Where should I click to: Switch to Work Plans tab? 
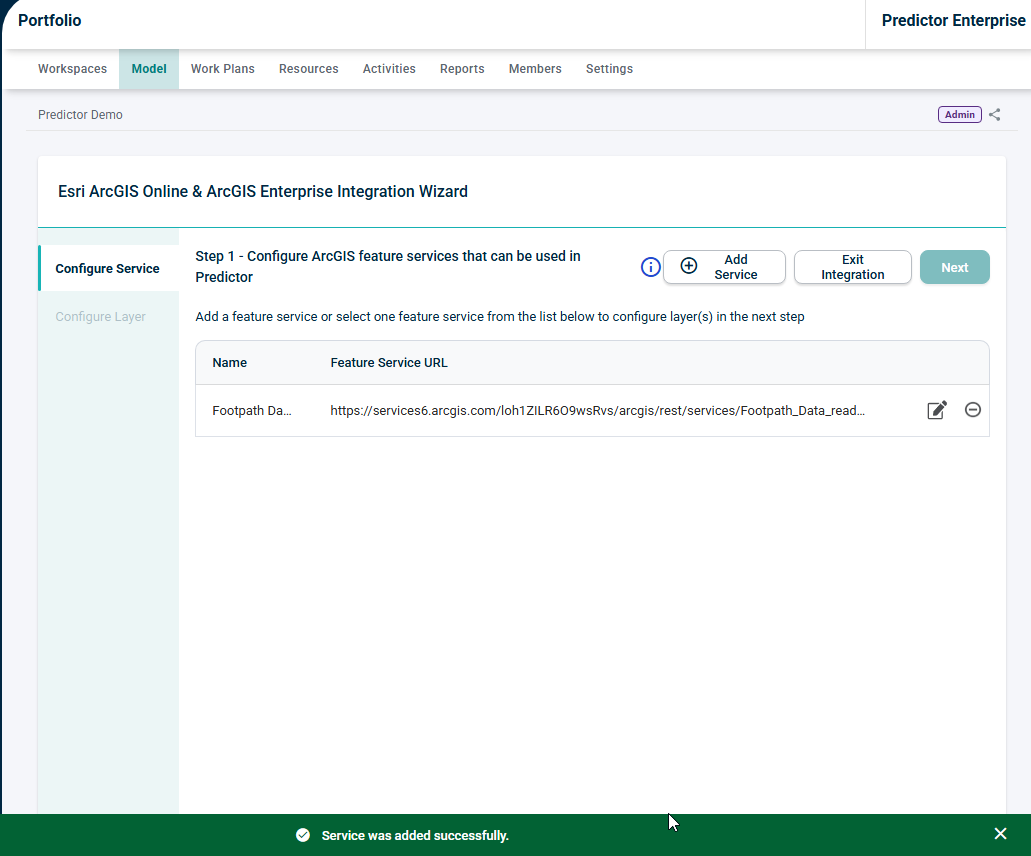pos(222,69)
